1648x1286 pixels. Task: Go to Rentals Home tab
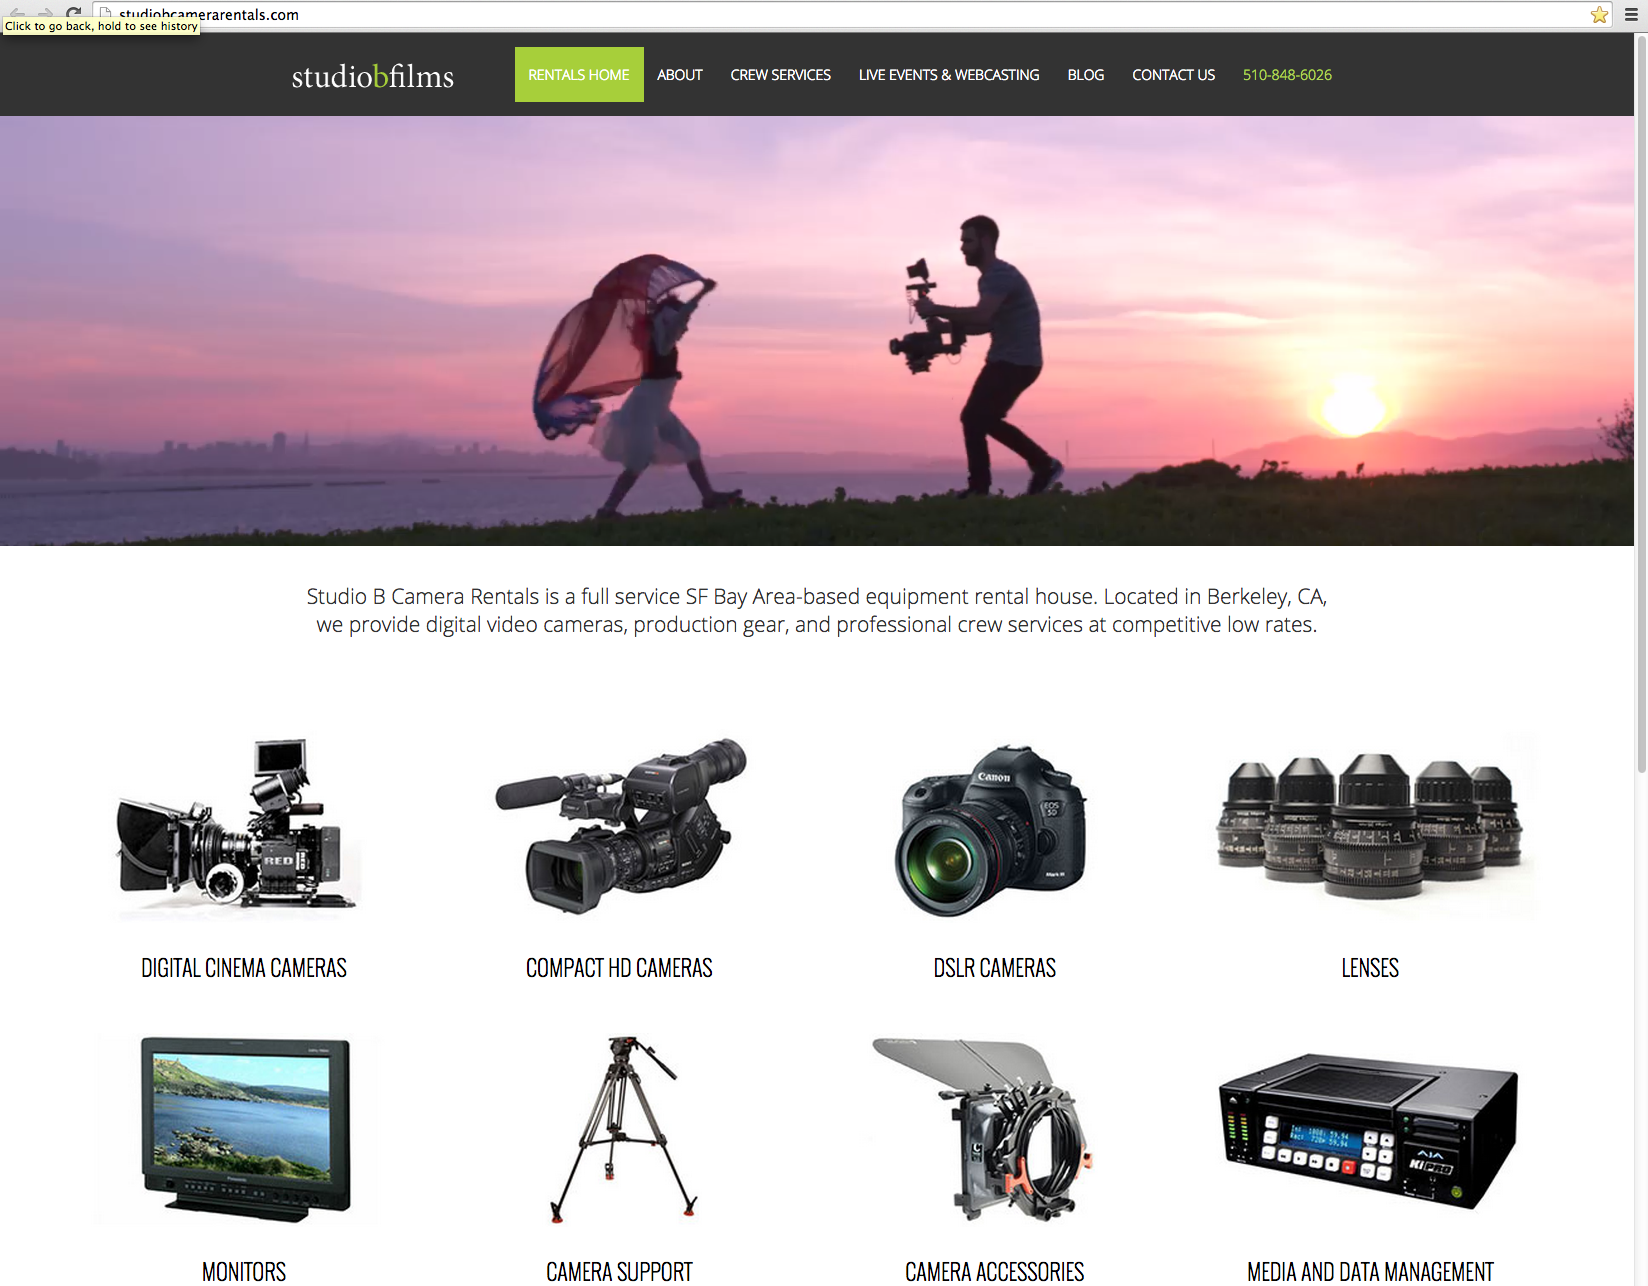click(579, 75)
